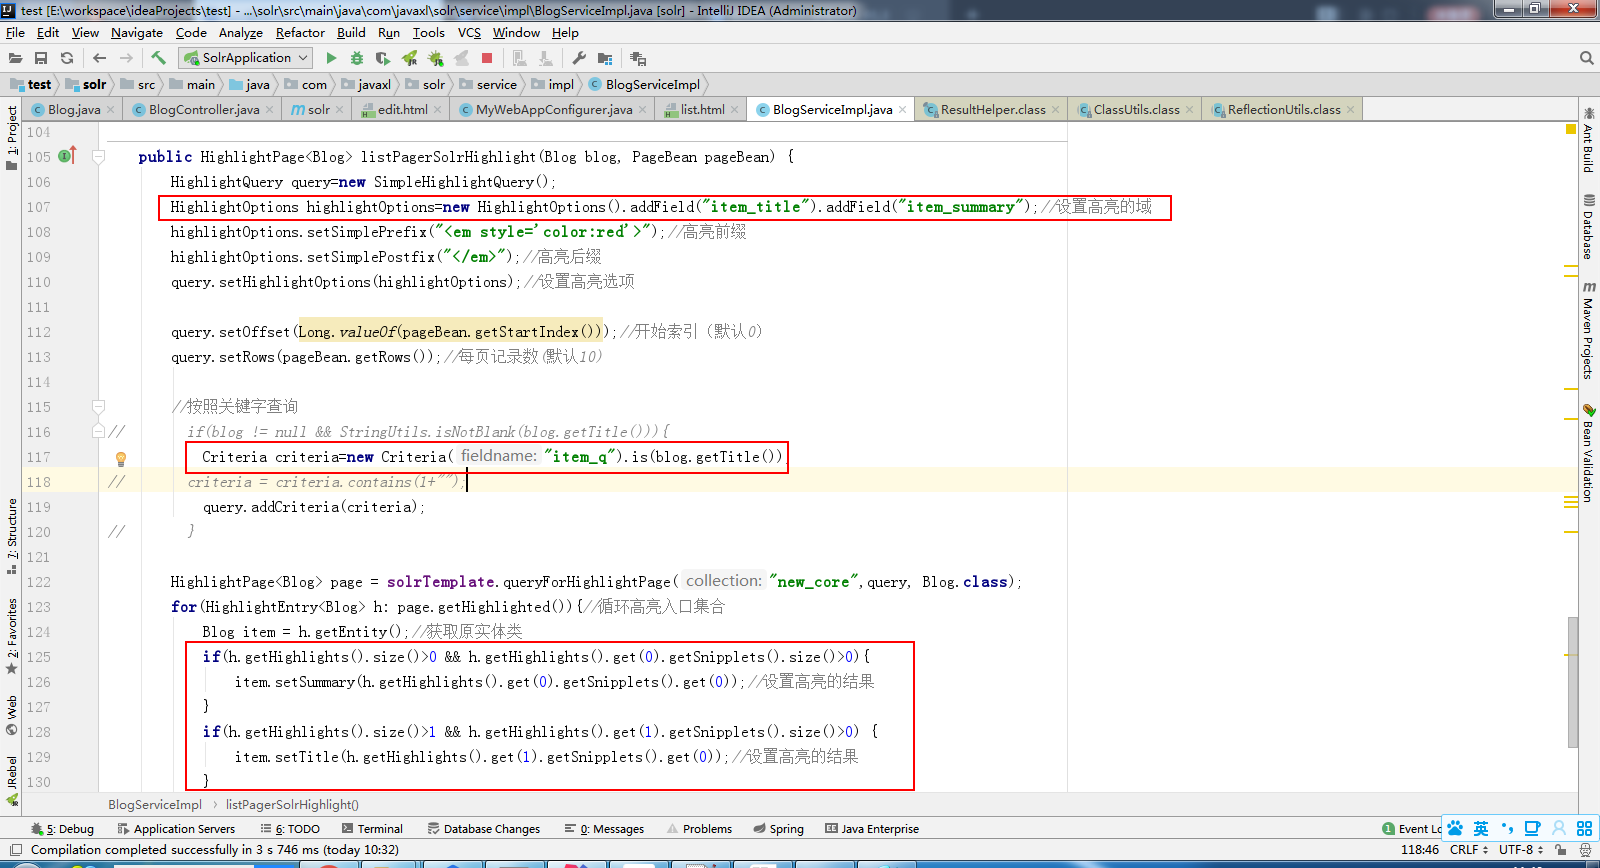This screenshot has height=868, width=1600.
Task: Launch Debug with JRebel bug icon
Action: 435,58
